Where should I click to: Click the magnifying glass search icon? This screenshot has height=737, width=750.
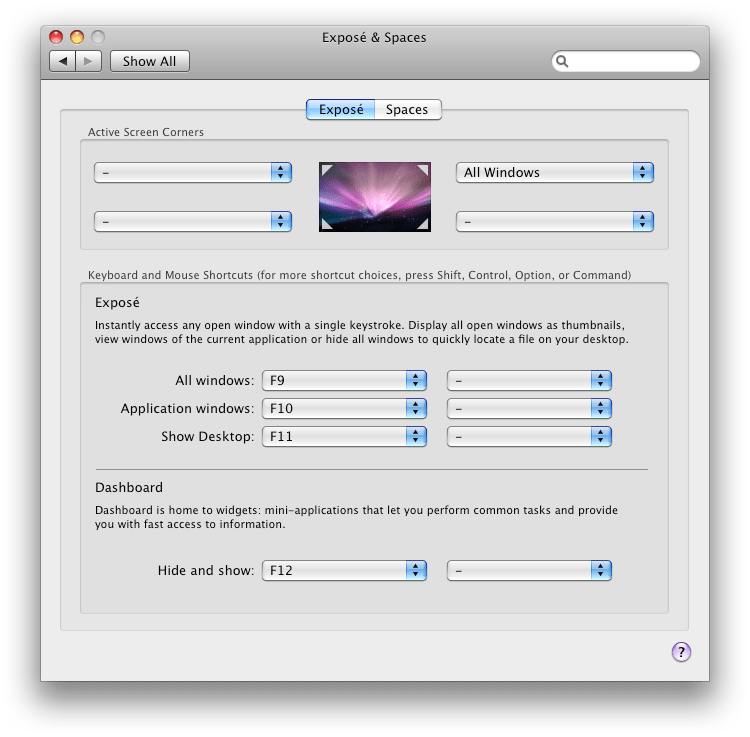(562, 61)
